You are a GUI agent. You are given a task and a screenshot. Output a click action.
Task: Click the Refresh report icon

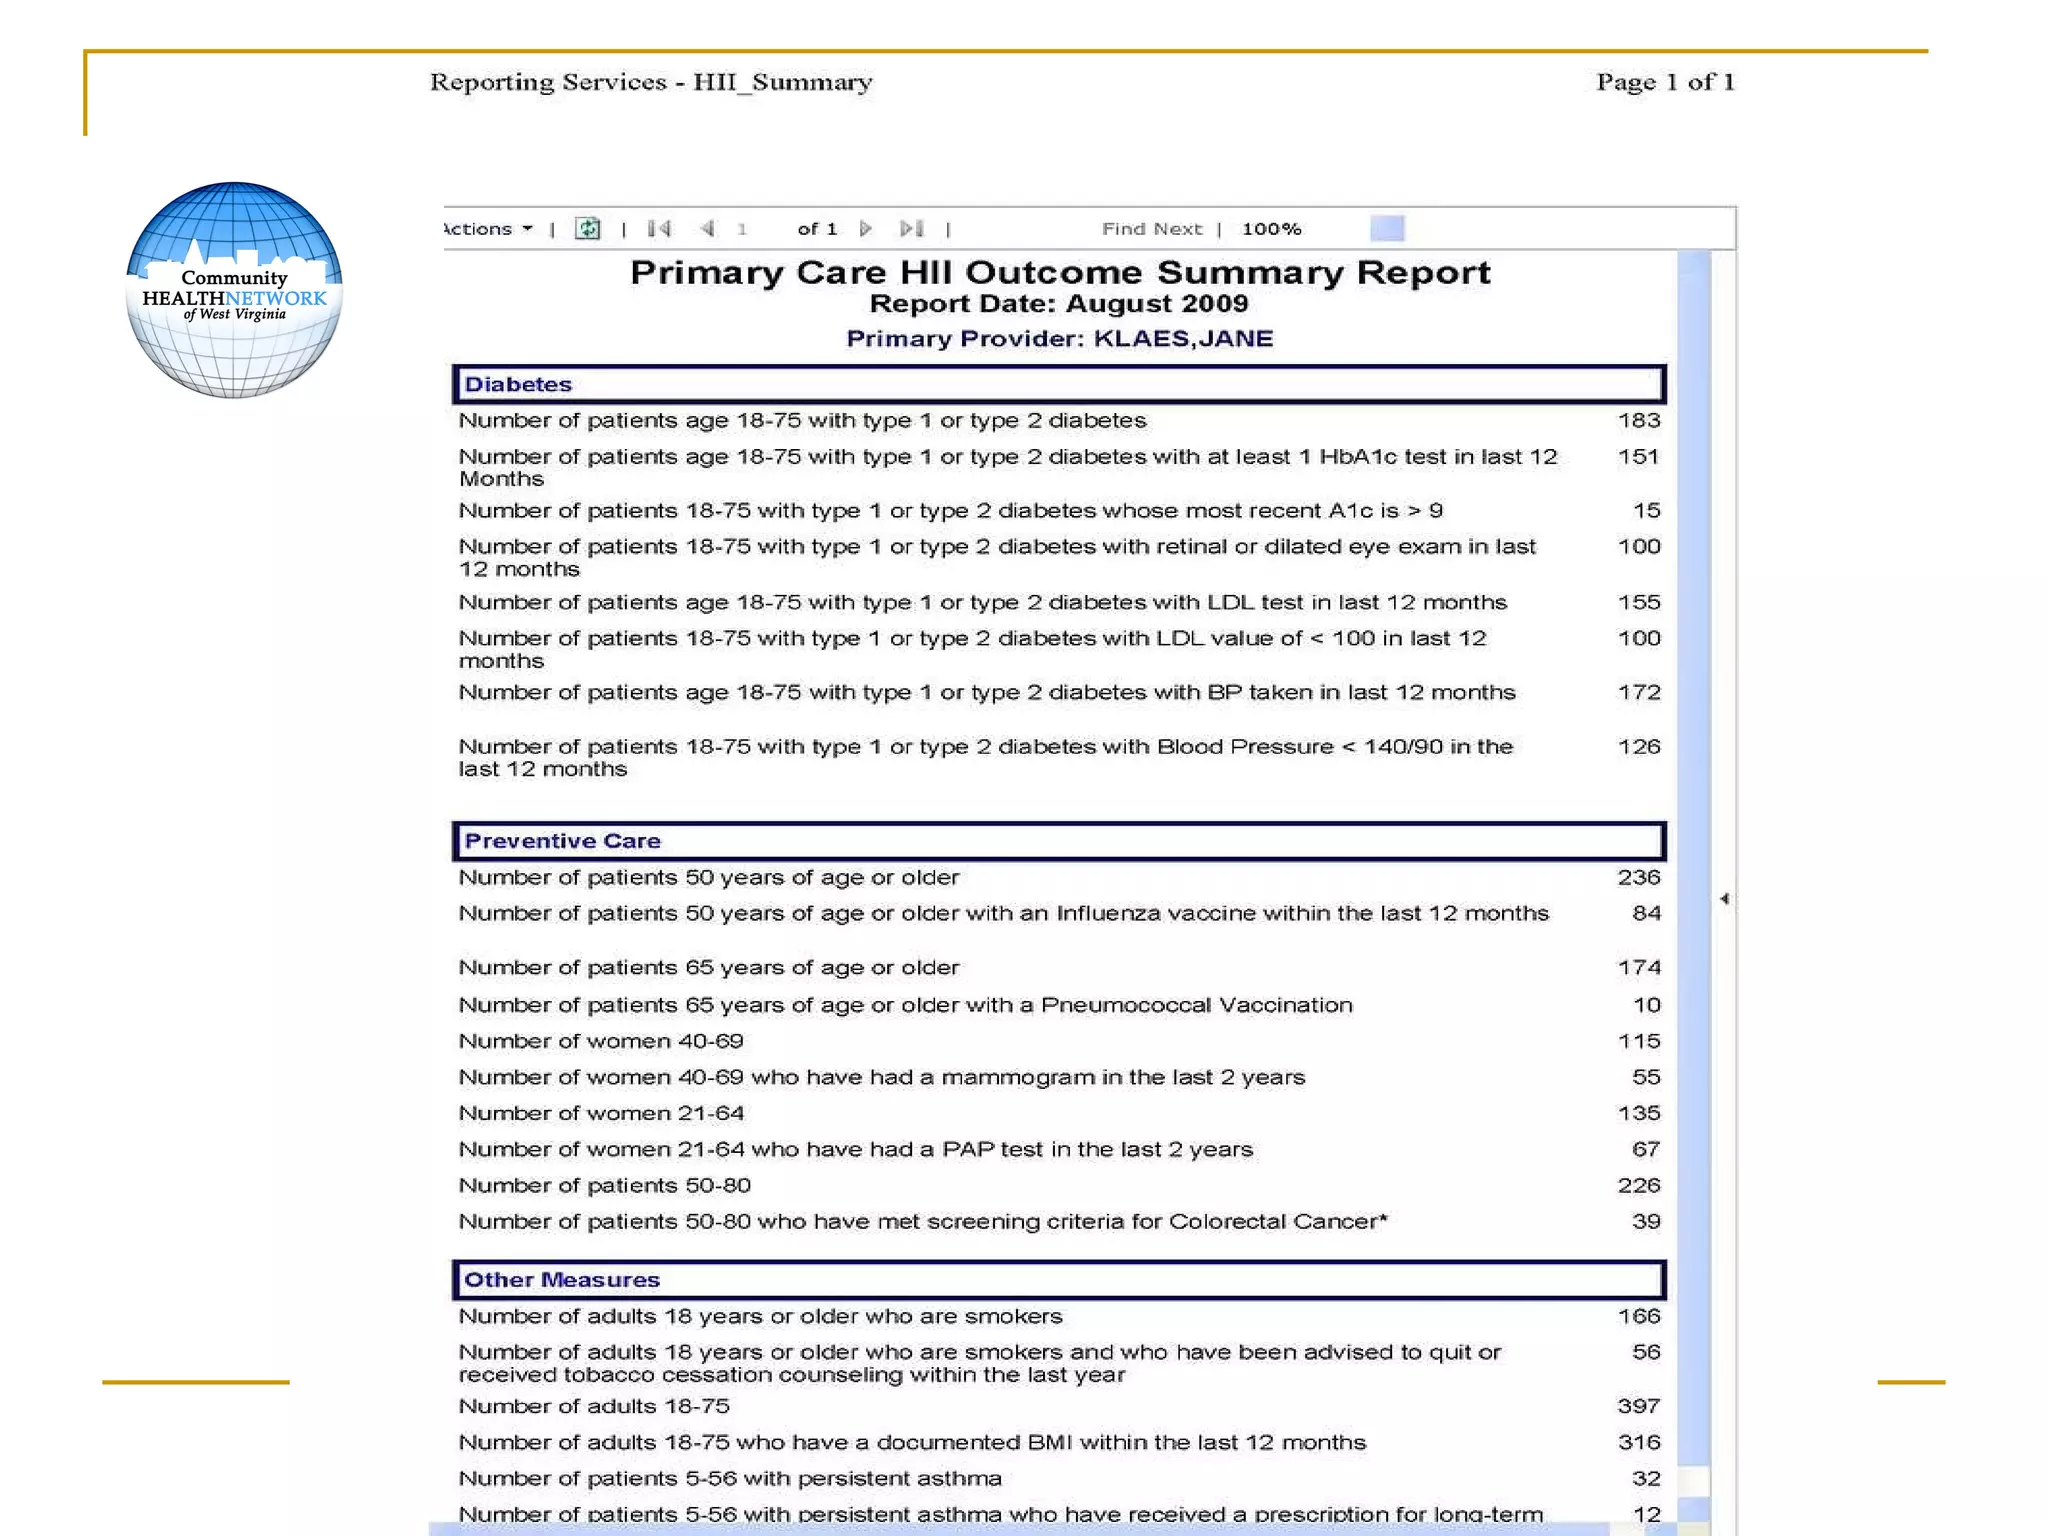(x=588, y=229)
